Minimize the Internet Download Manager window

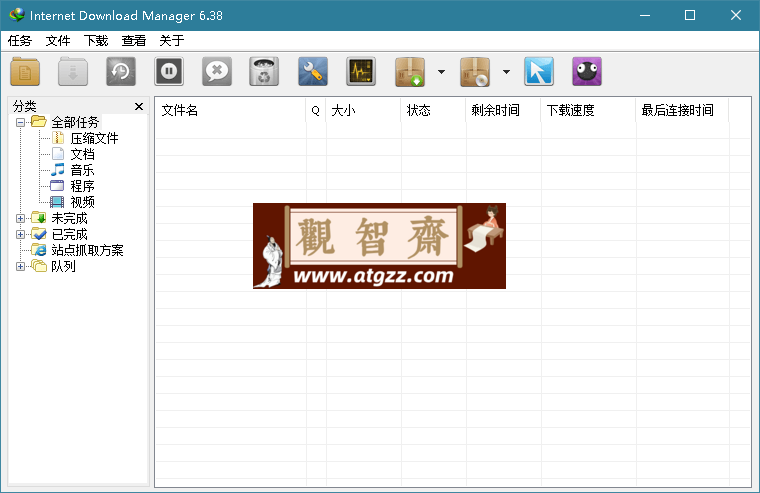pyautogui.click(x=645, y=15)
